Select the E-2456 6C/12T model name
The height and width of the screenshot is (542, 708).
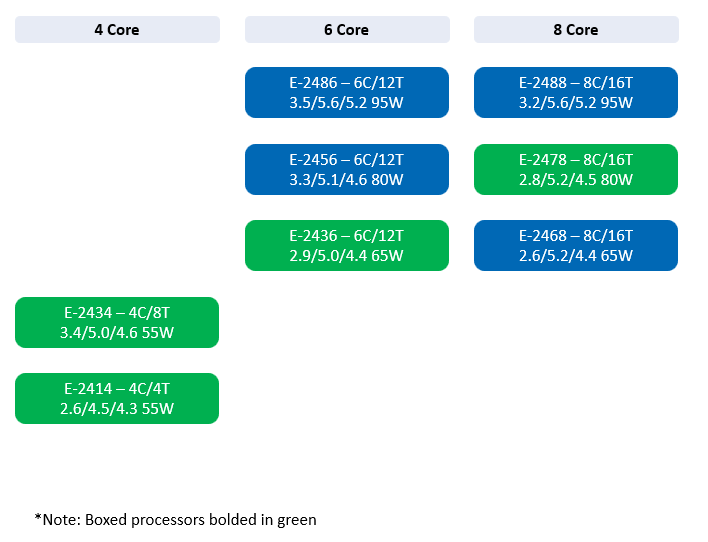347,160
